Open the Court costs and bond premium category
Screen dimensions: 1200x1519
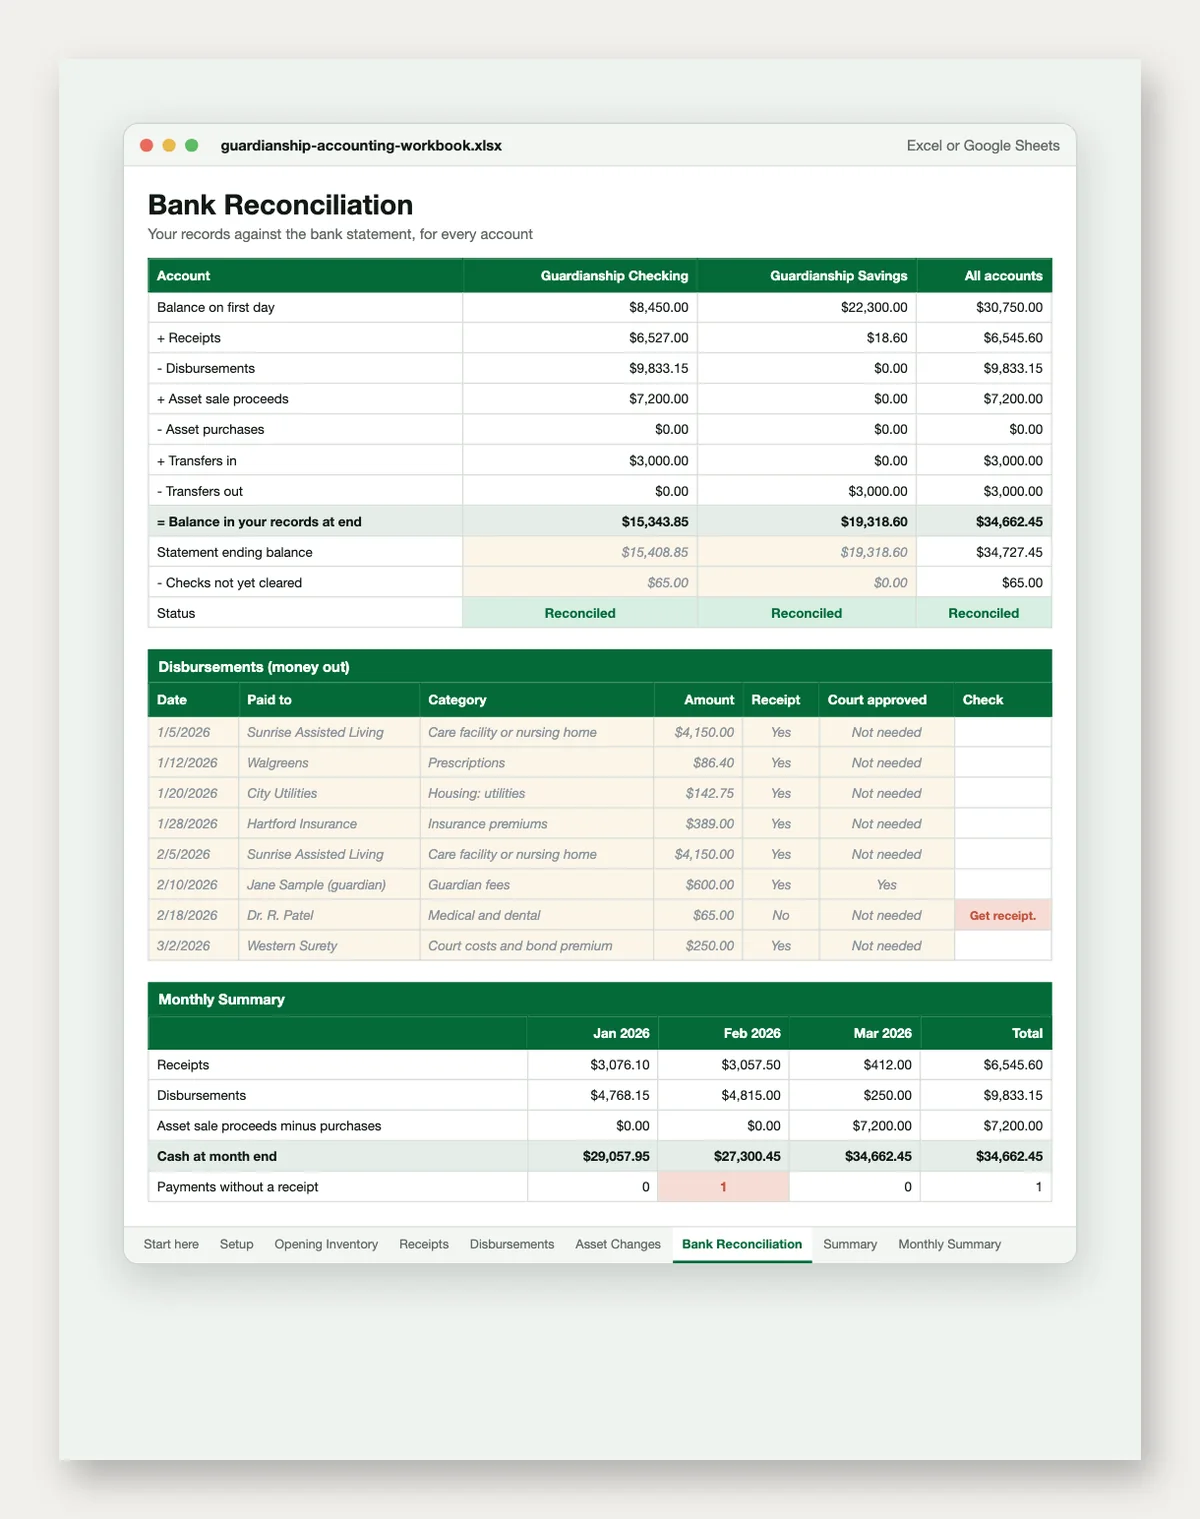(537, 946)
